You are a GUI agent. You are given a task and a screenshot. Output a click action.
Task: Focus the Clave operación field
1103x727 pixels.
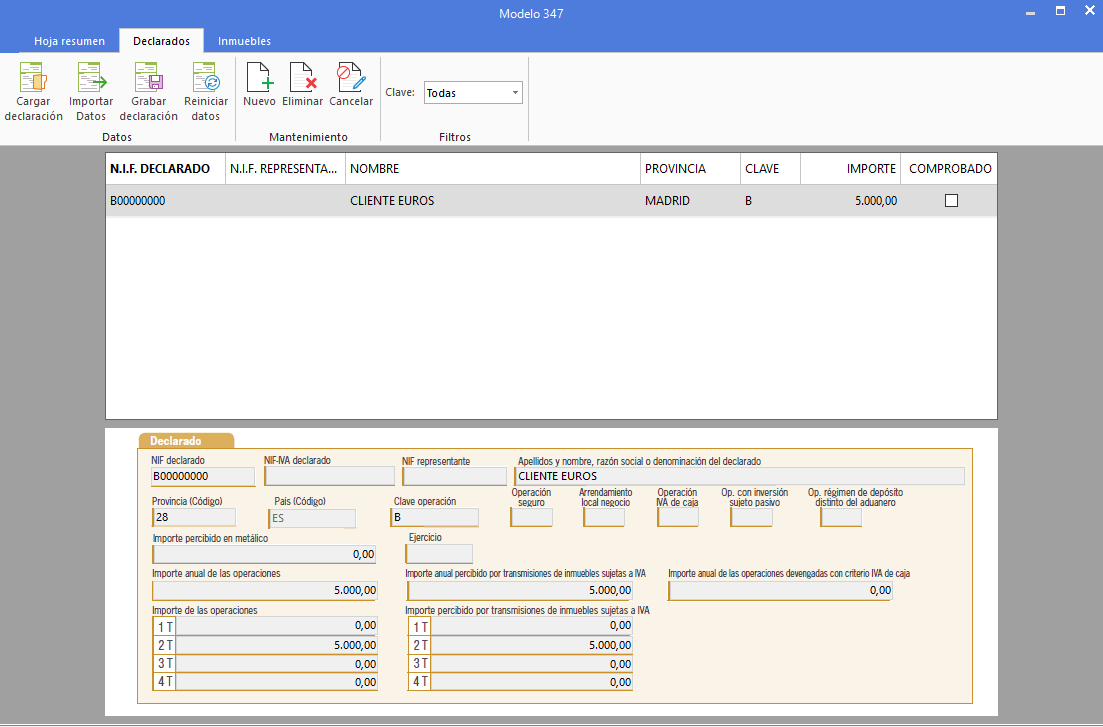pos(434,517)
